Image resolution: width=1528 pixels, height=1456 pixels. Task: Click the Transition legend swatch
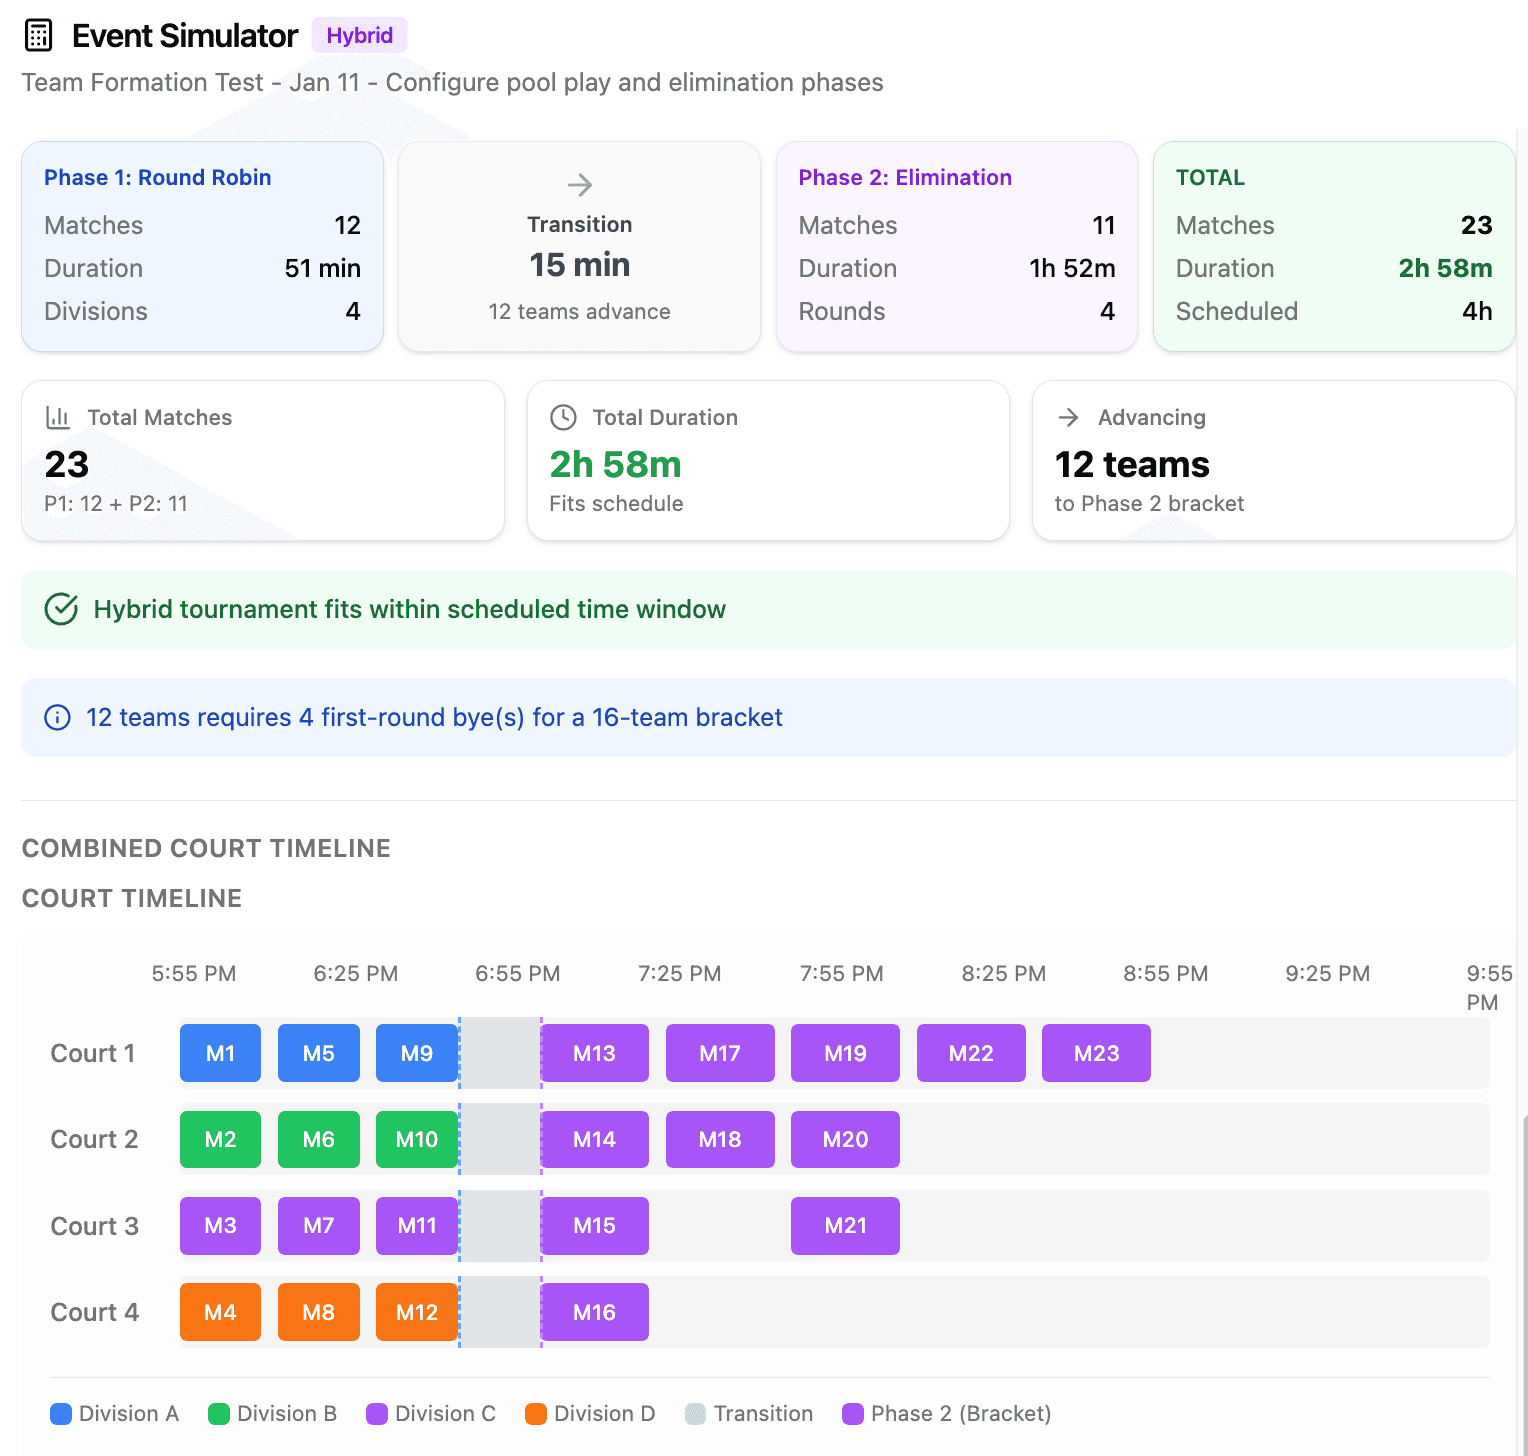(x=696, y=1414)
